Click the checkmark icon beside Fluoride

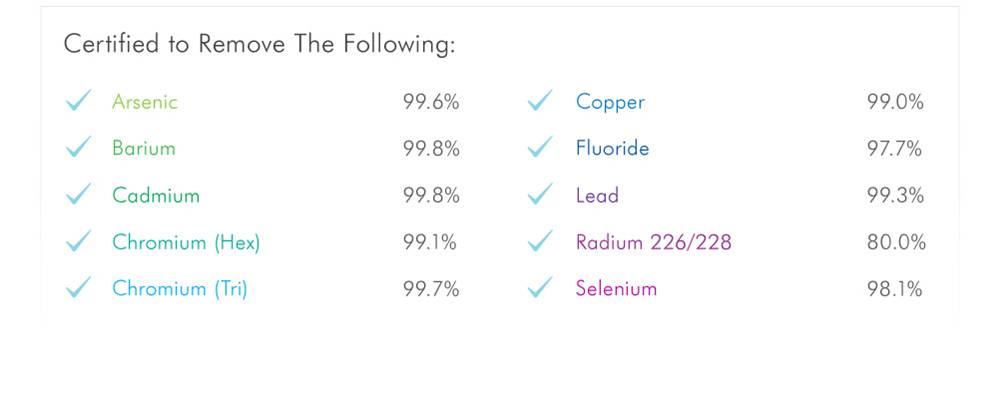(540, 147)
